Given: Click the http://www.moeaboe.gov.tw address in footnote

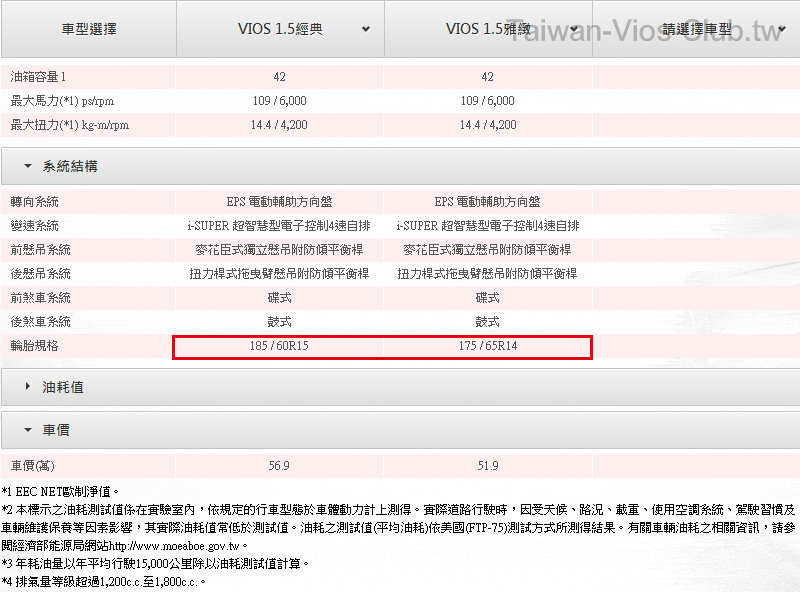Looking at the screenshot, I should coord(174,546).
